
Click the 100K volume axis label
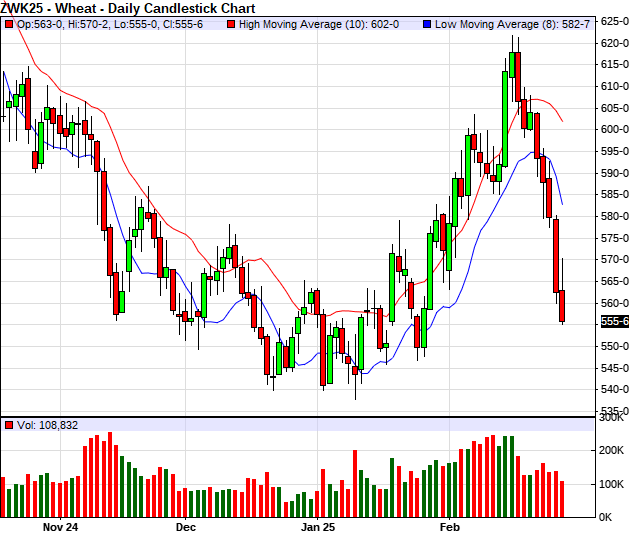(613, 484)
